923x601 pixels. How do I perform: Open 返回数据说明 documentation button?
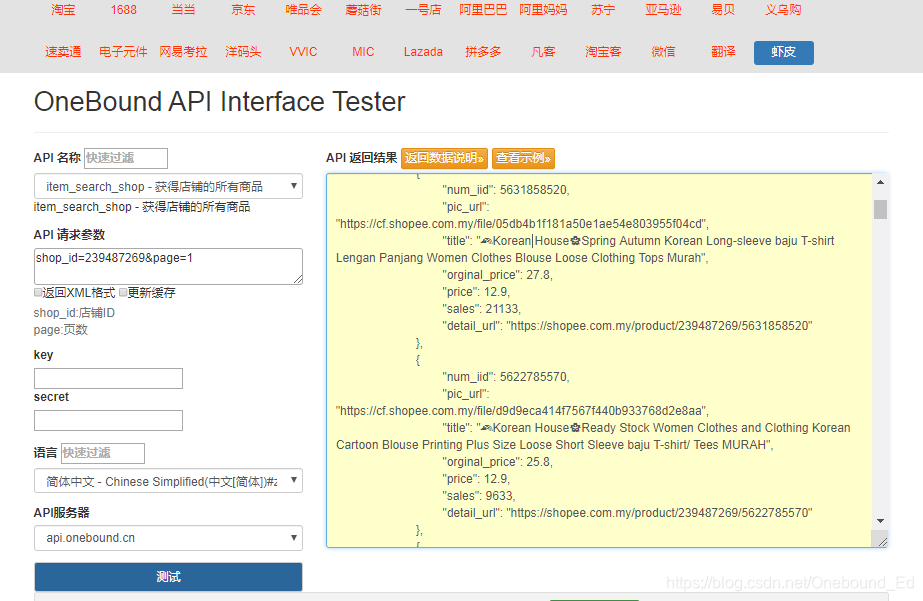click(x=444, y=158)
